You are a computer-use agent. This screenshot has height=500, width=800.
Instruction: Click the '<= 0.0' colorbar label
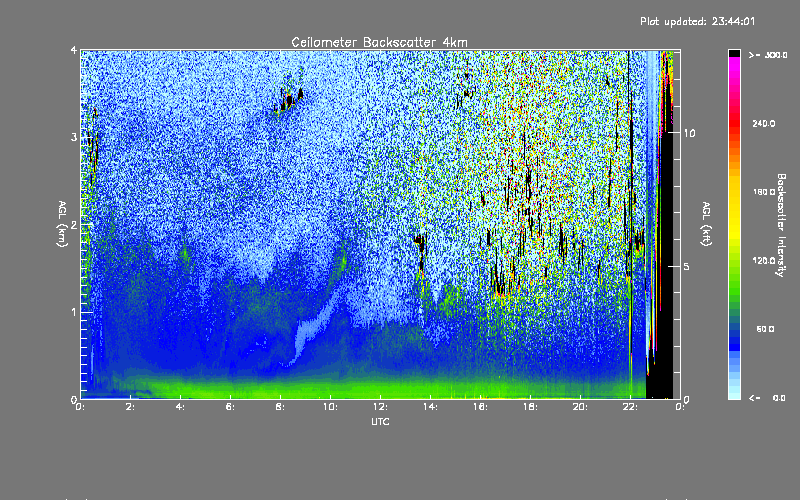[767, 398]
